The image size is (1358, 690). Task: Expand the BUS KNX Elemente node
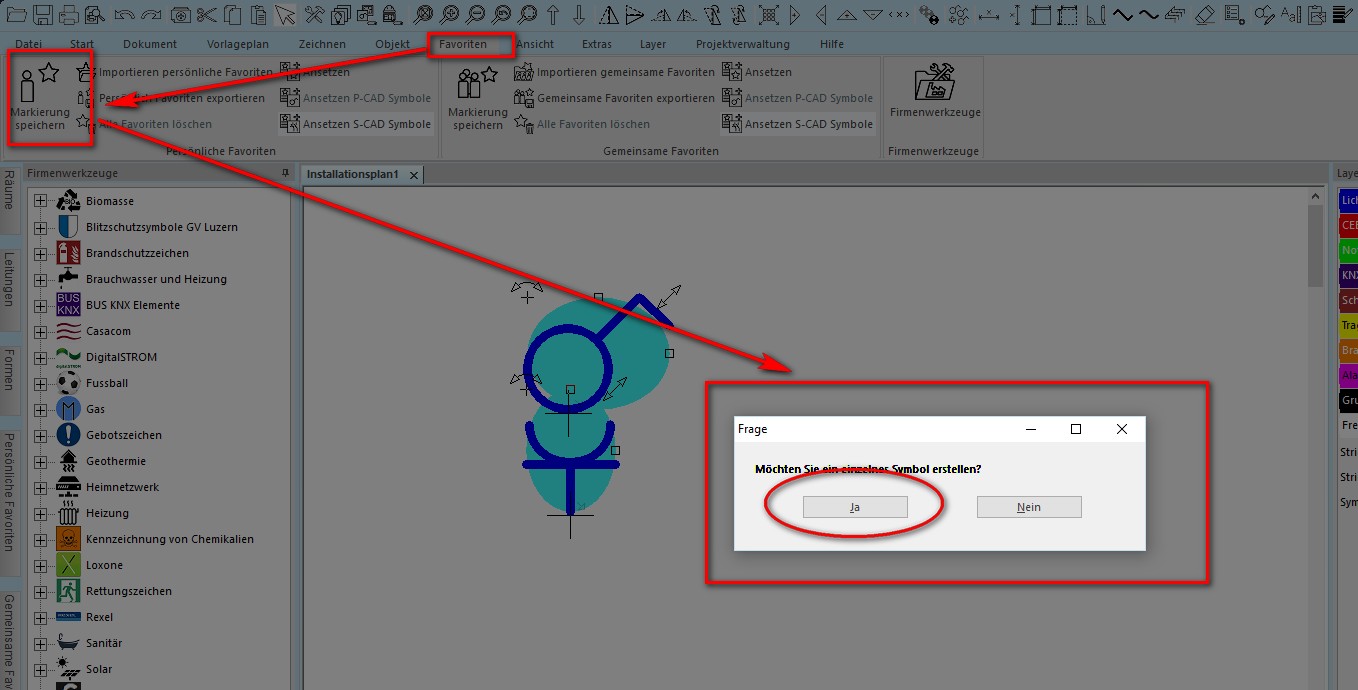[41, 305]
